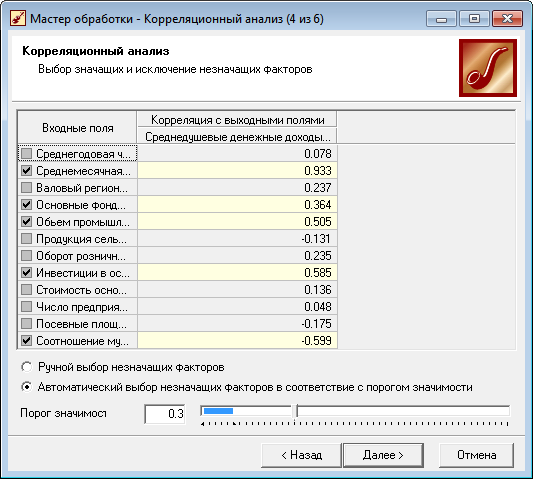Select Ручной выбор незначащих факторов radio
533x479 pixels.
point(27,367)
